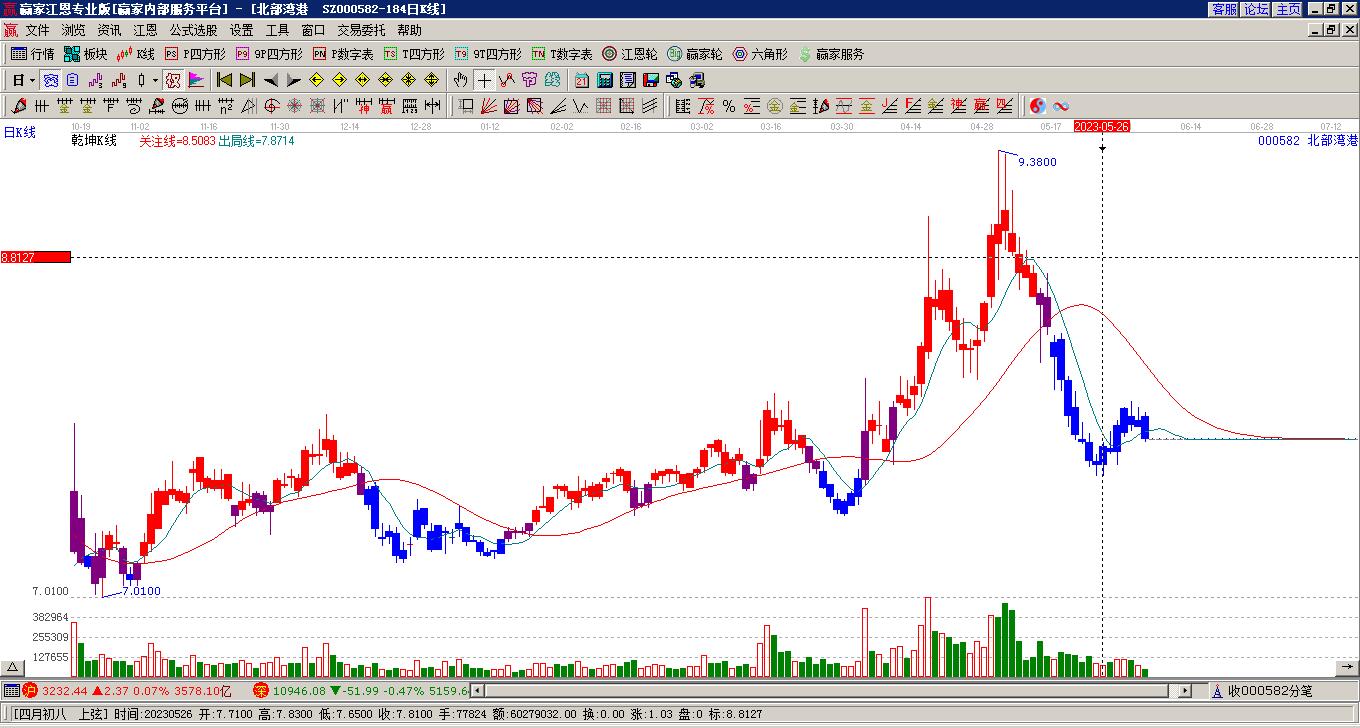Open 赢家服务 service page
This screenshot has width=1360, height=728.
click(x=831, y=54)
